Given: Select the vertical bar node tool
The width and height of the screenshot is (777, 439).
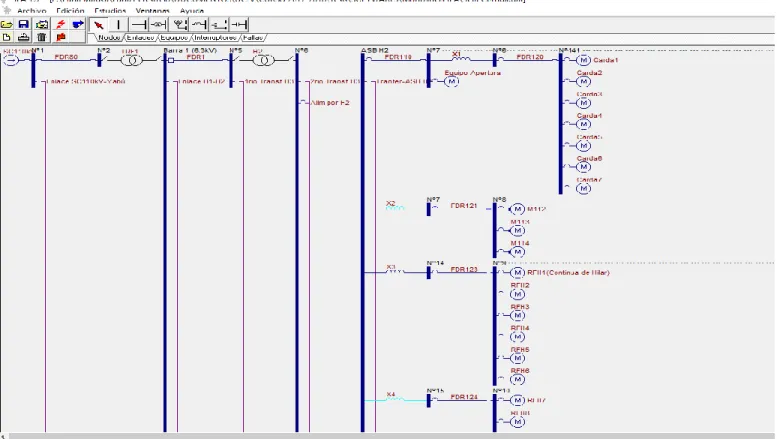Looking at the screenshot, I should click(x=118, y=25).
